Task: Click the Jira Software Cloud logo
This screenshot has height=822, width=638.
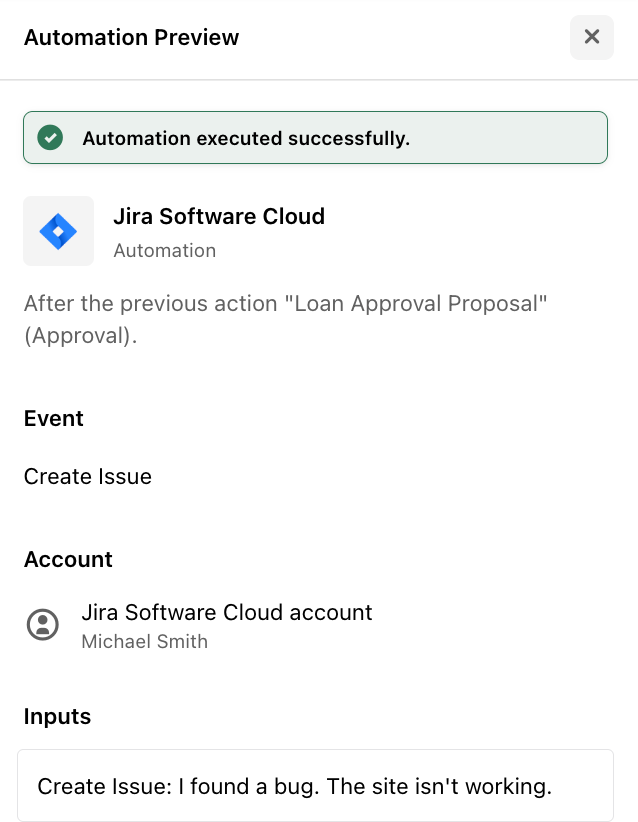Action: pos(58,231)
